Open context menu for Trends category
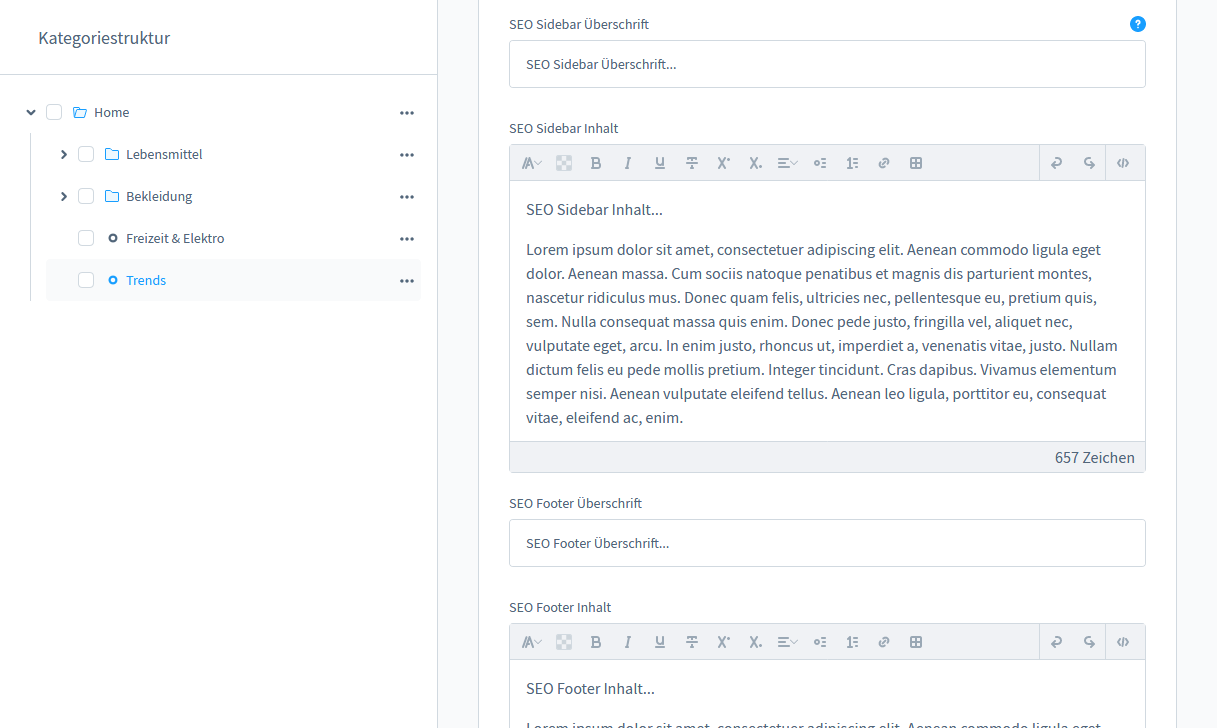The width and height of the screenshot is (1218, 728). click(x=407, y=281)
